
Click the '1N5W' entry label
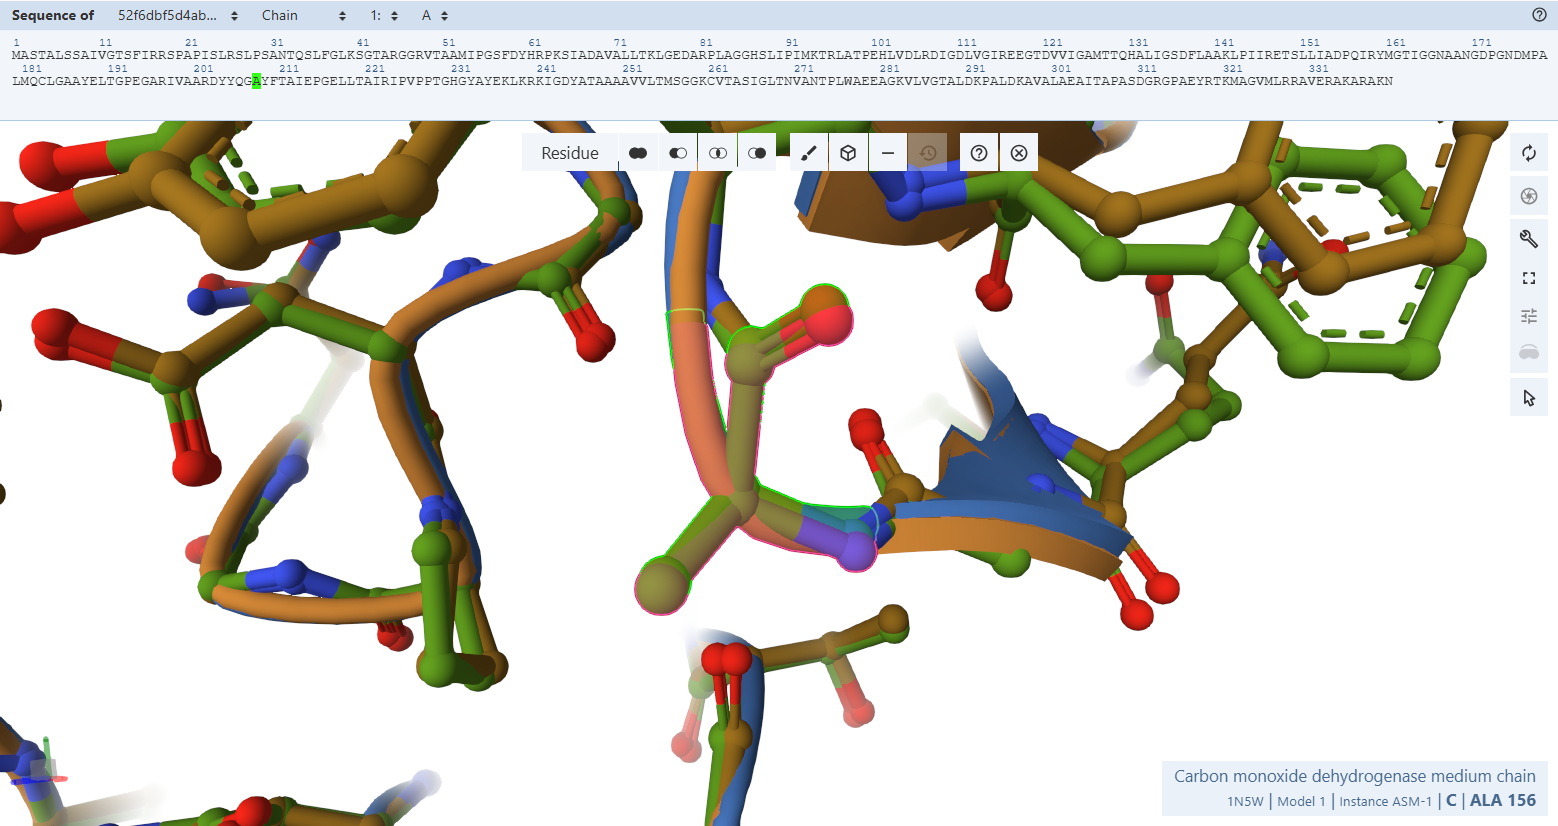1245,801
